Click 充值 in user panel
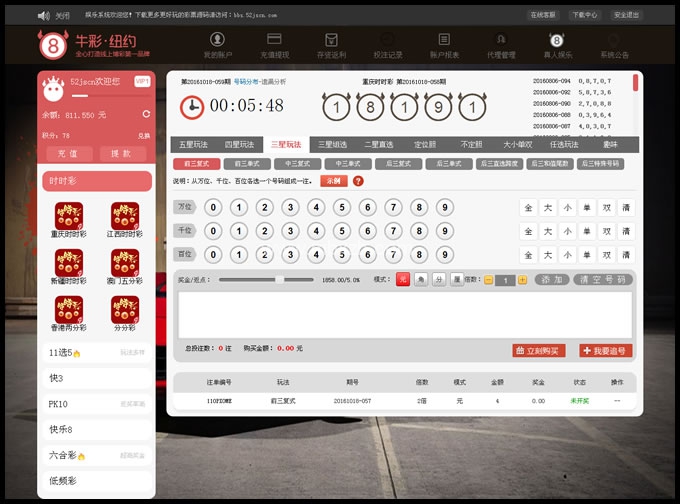 69,154
